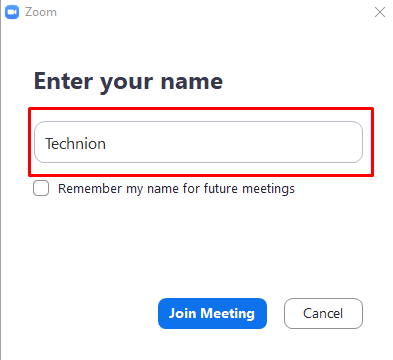Click the name field containing Technion

pos(198,142)
